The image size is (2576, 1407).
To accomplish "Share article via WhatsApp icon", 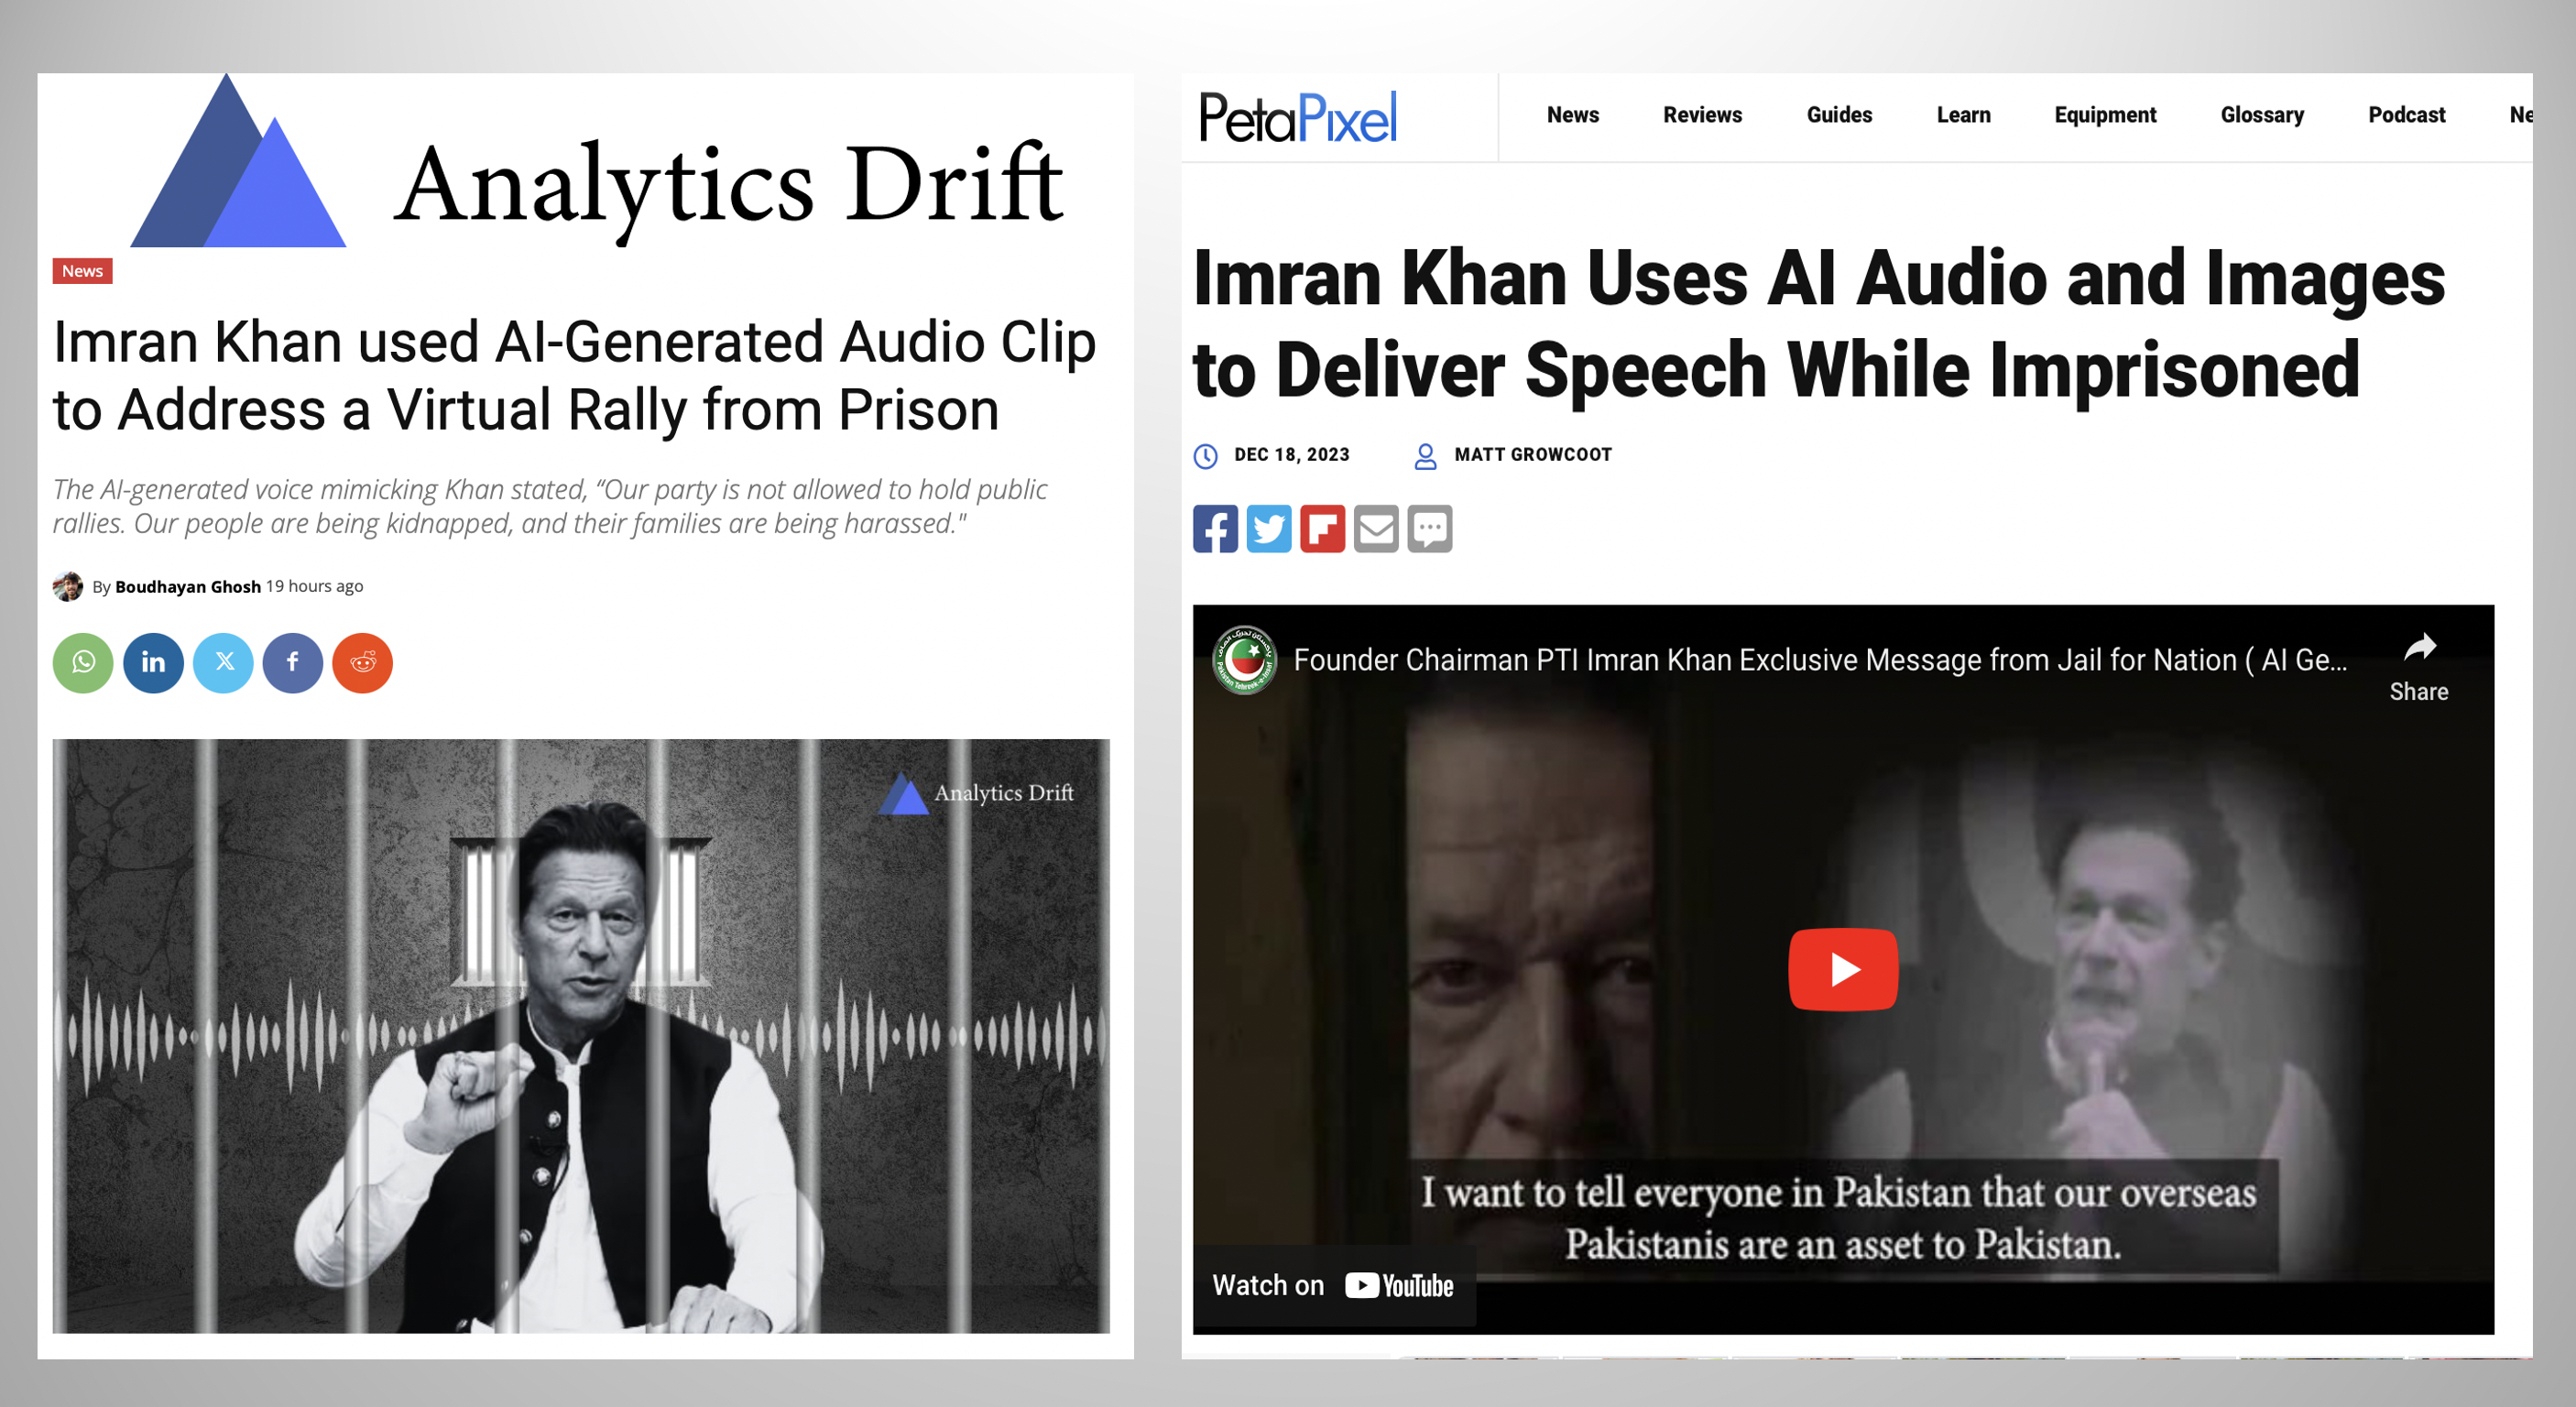I will [83, 662].
